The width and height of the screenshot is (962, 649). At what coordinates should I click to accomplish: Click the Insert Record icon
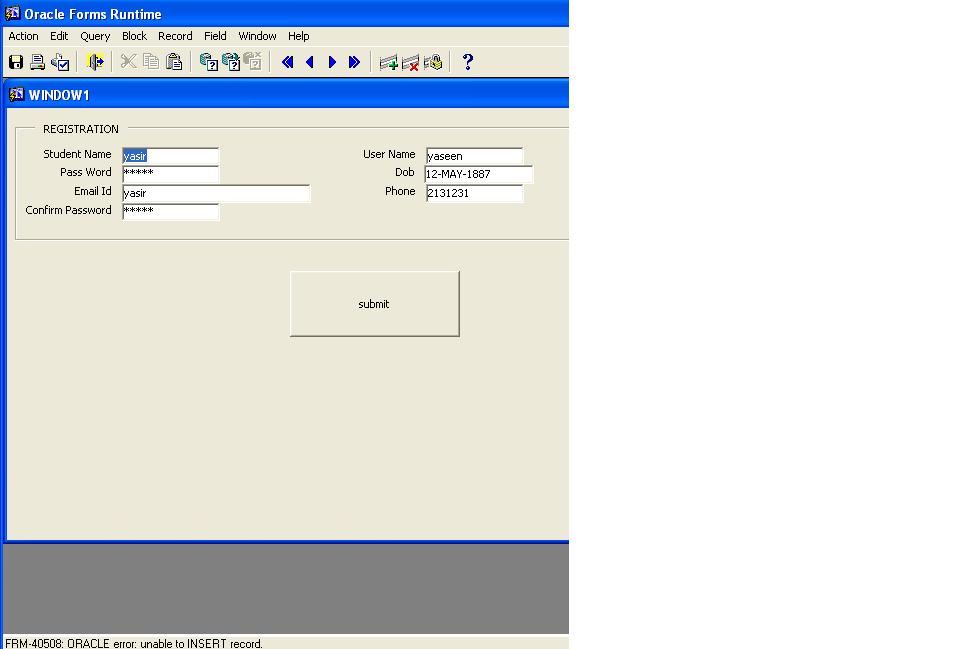(388, 63)
